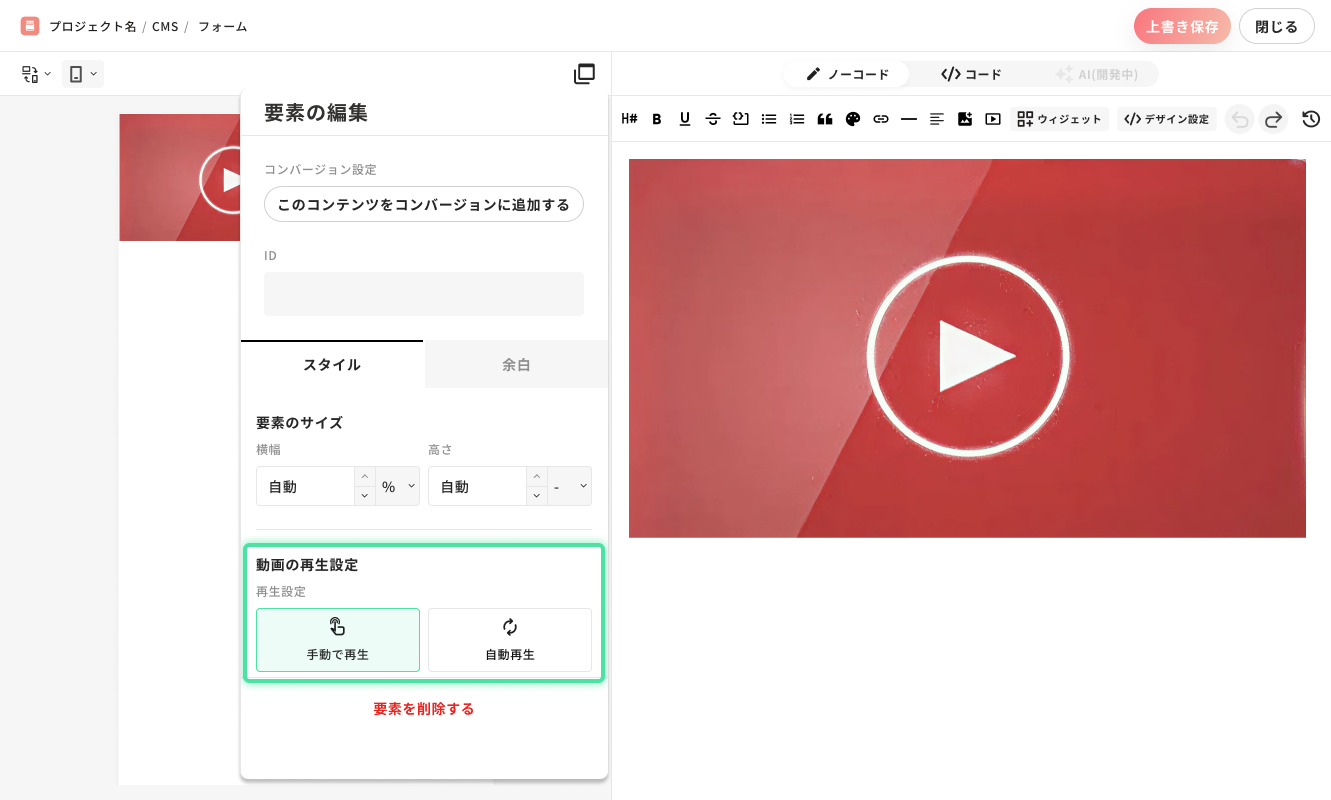Apply strikethrough formatting from the toolbar
The width and height of the screenshot is (1331, 800).
point(713,119)
